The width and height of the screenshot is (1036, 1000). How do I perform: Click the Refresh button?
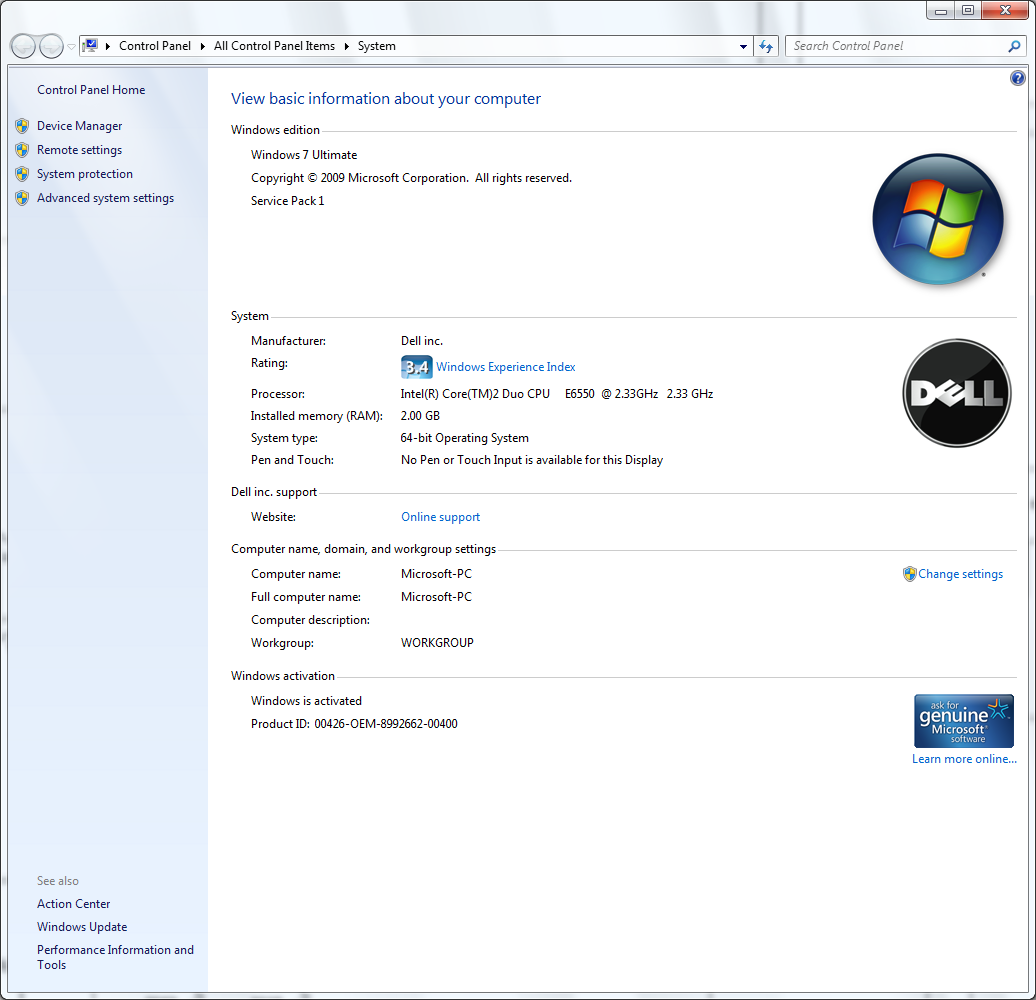pyautogui.click(x=766, y=46)
